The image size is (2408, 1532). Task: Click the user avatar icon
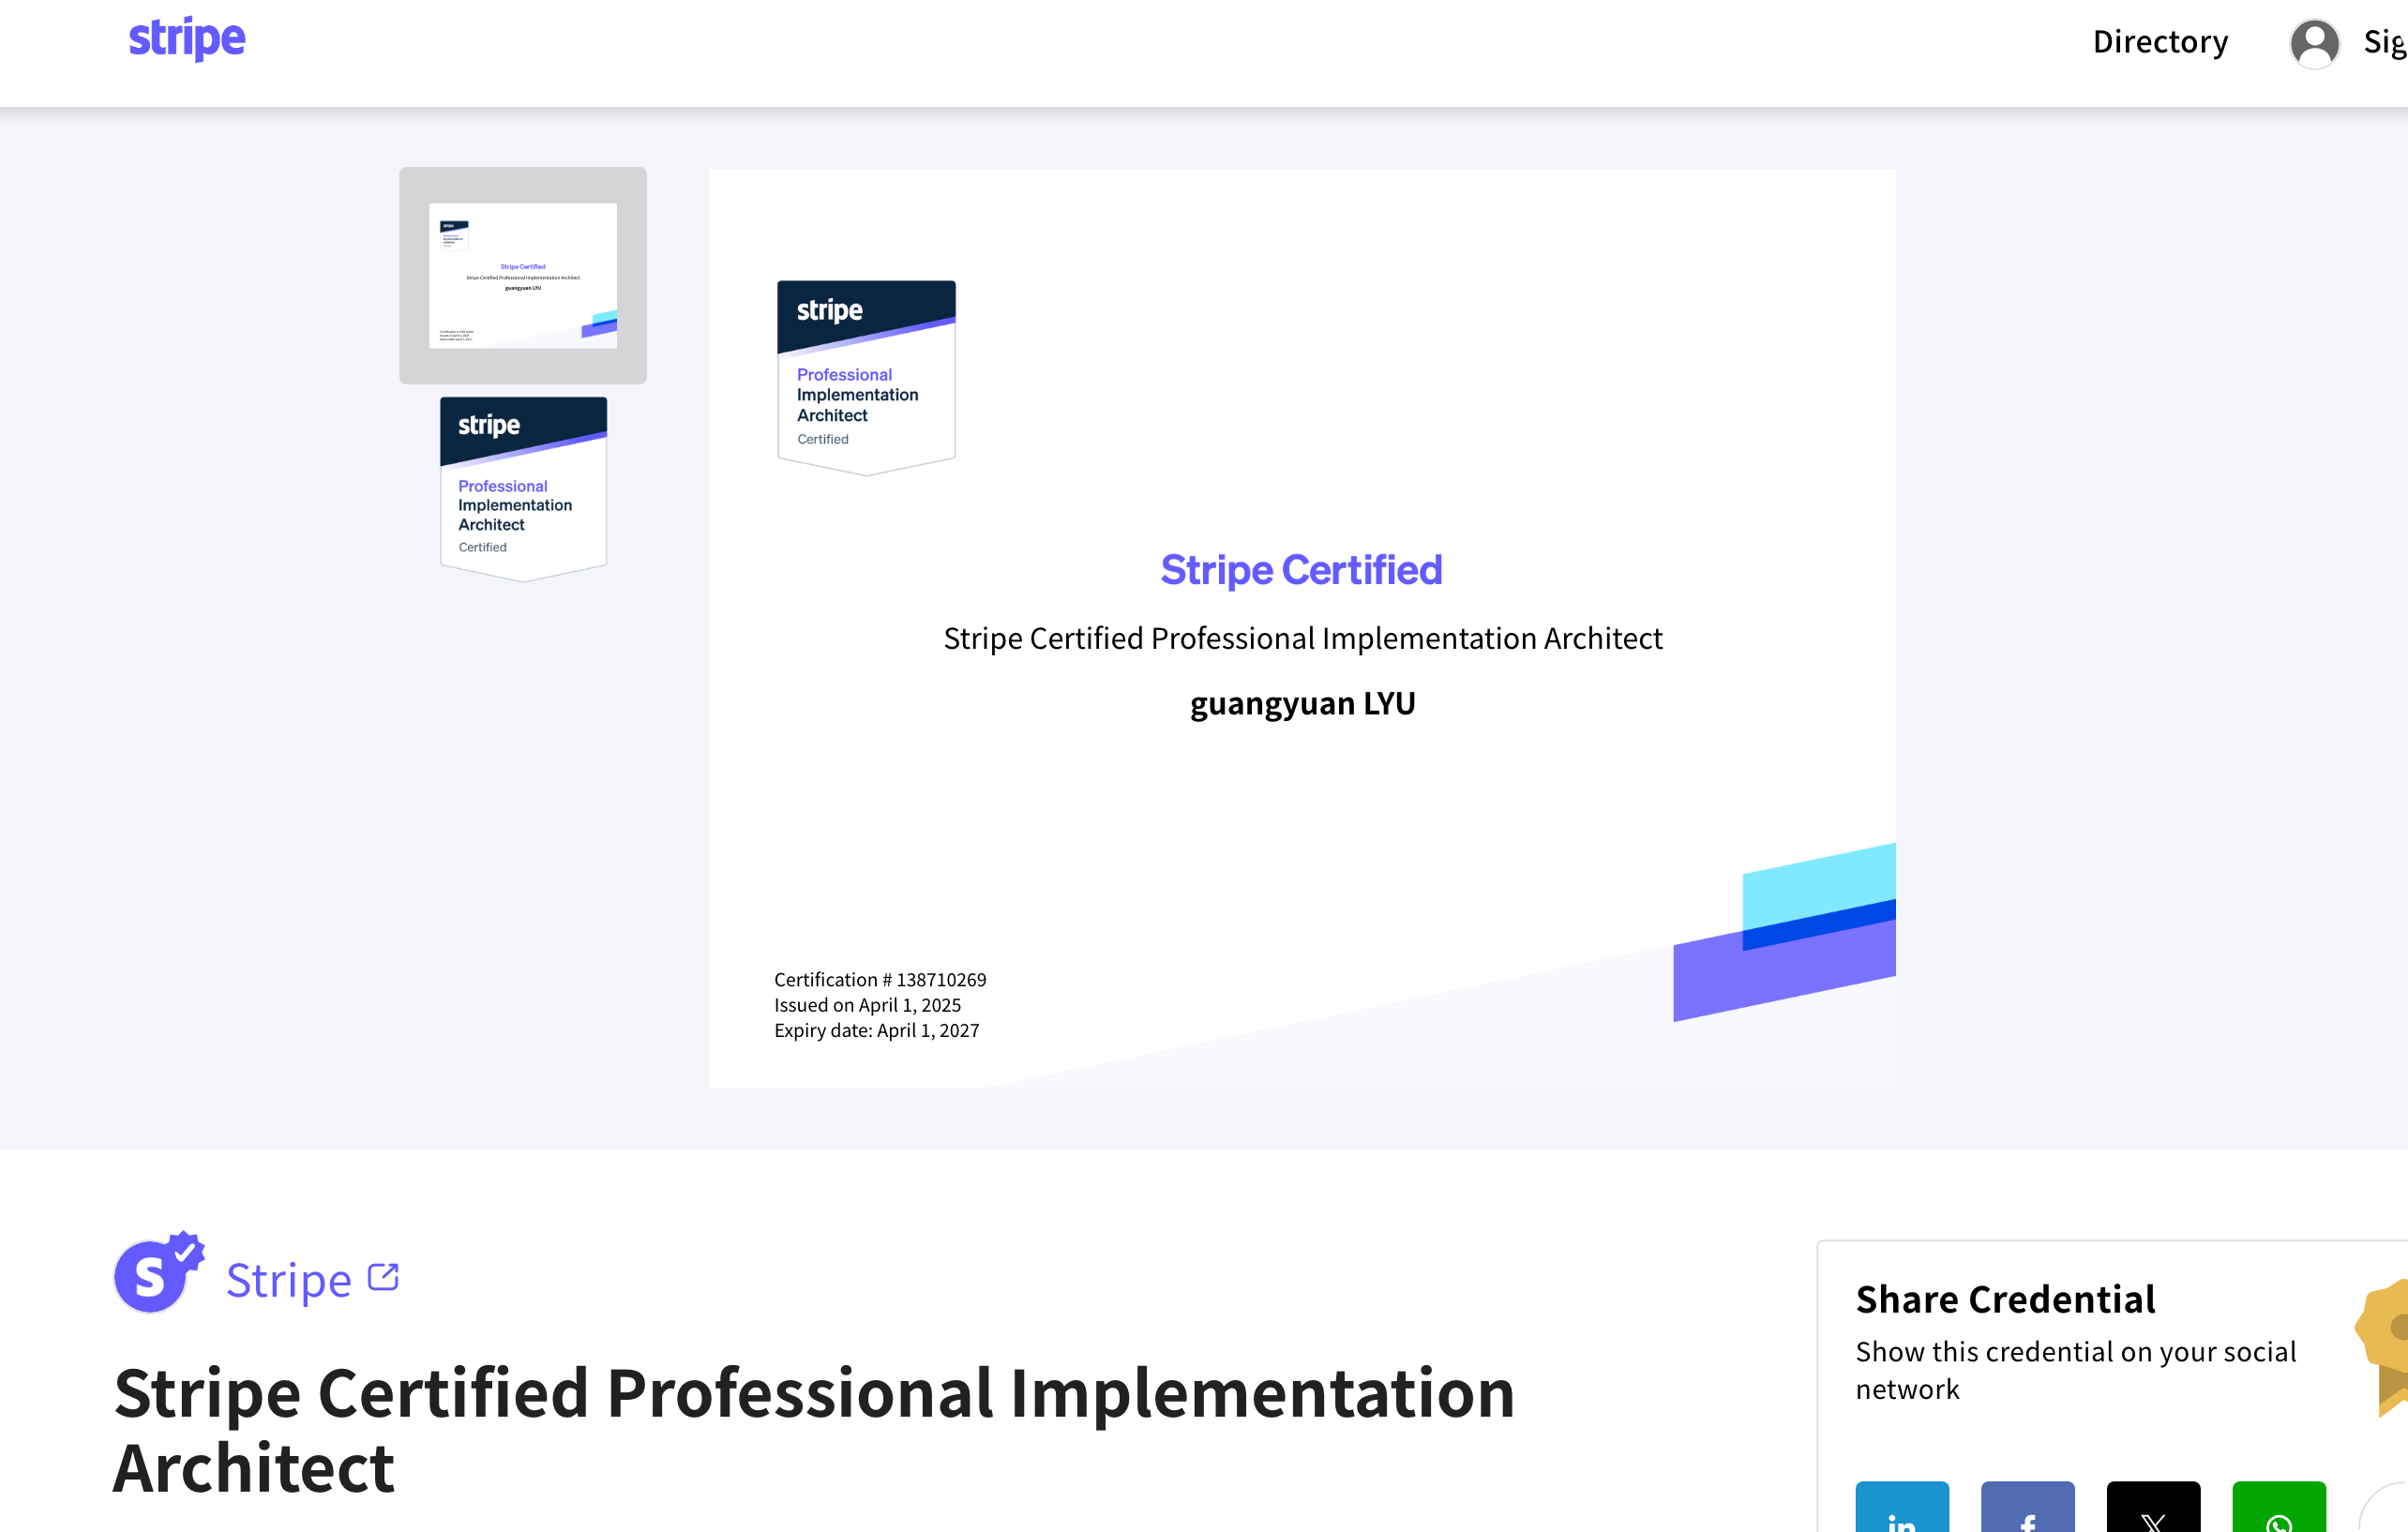(2313, 43)
